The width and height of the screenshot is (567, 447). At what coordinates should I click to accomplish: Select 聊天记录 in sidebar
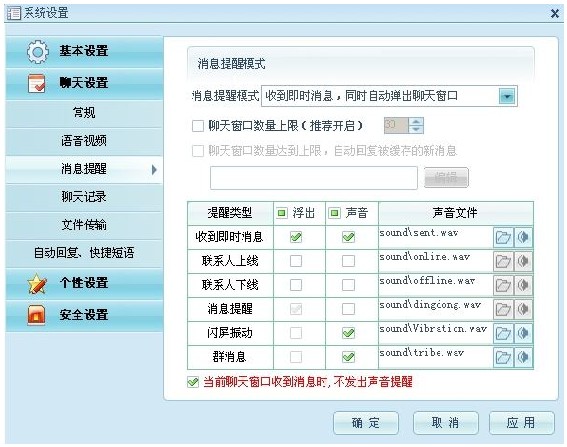(x=84, y=197)
